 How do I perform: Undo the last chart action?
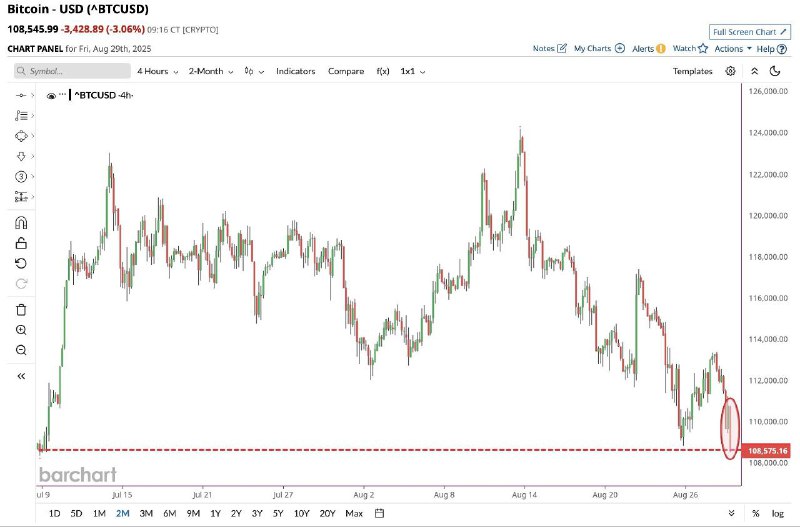point(21,263)
